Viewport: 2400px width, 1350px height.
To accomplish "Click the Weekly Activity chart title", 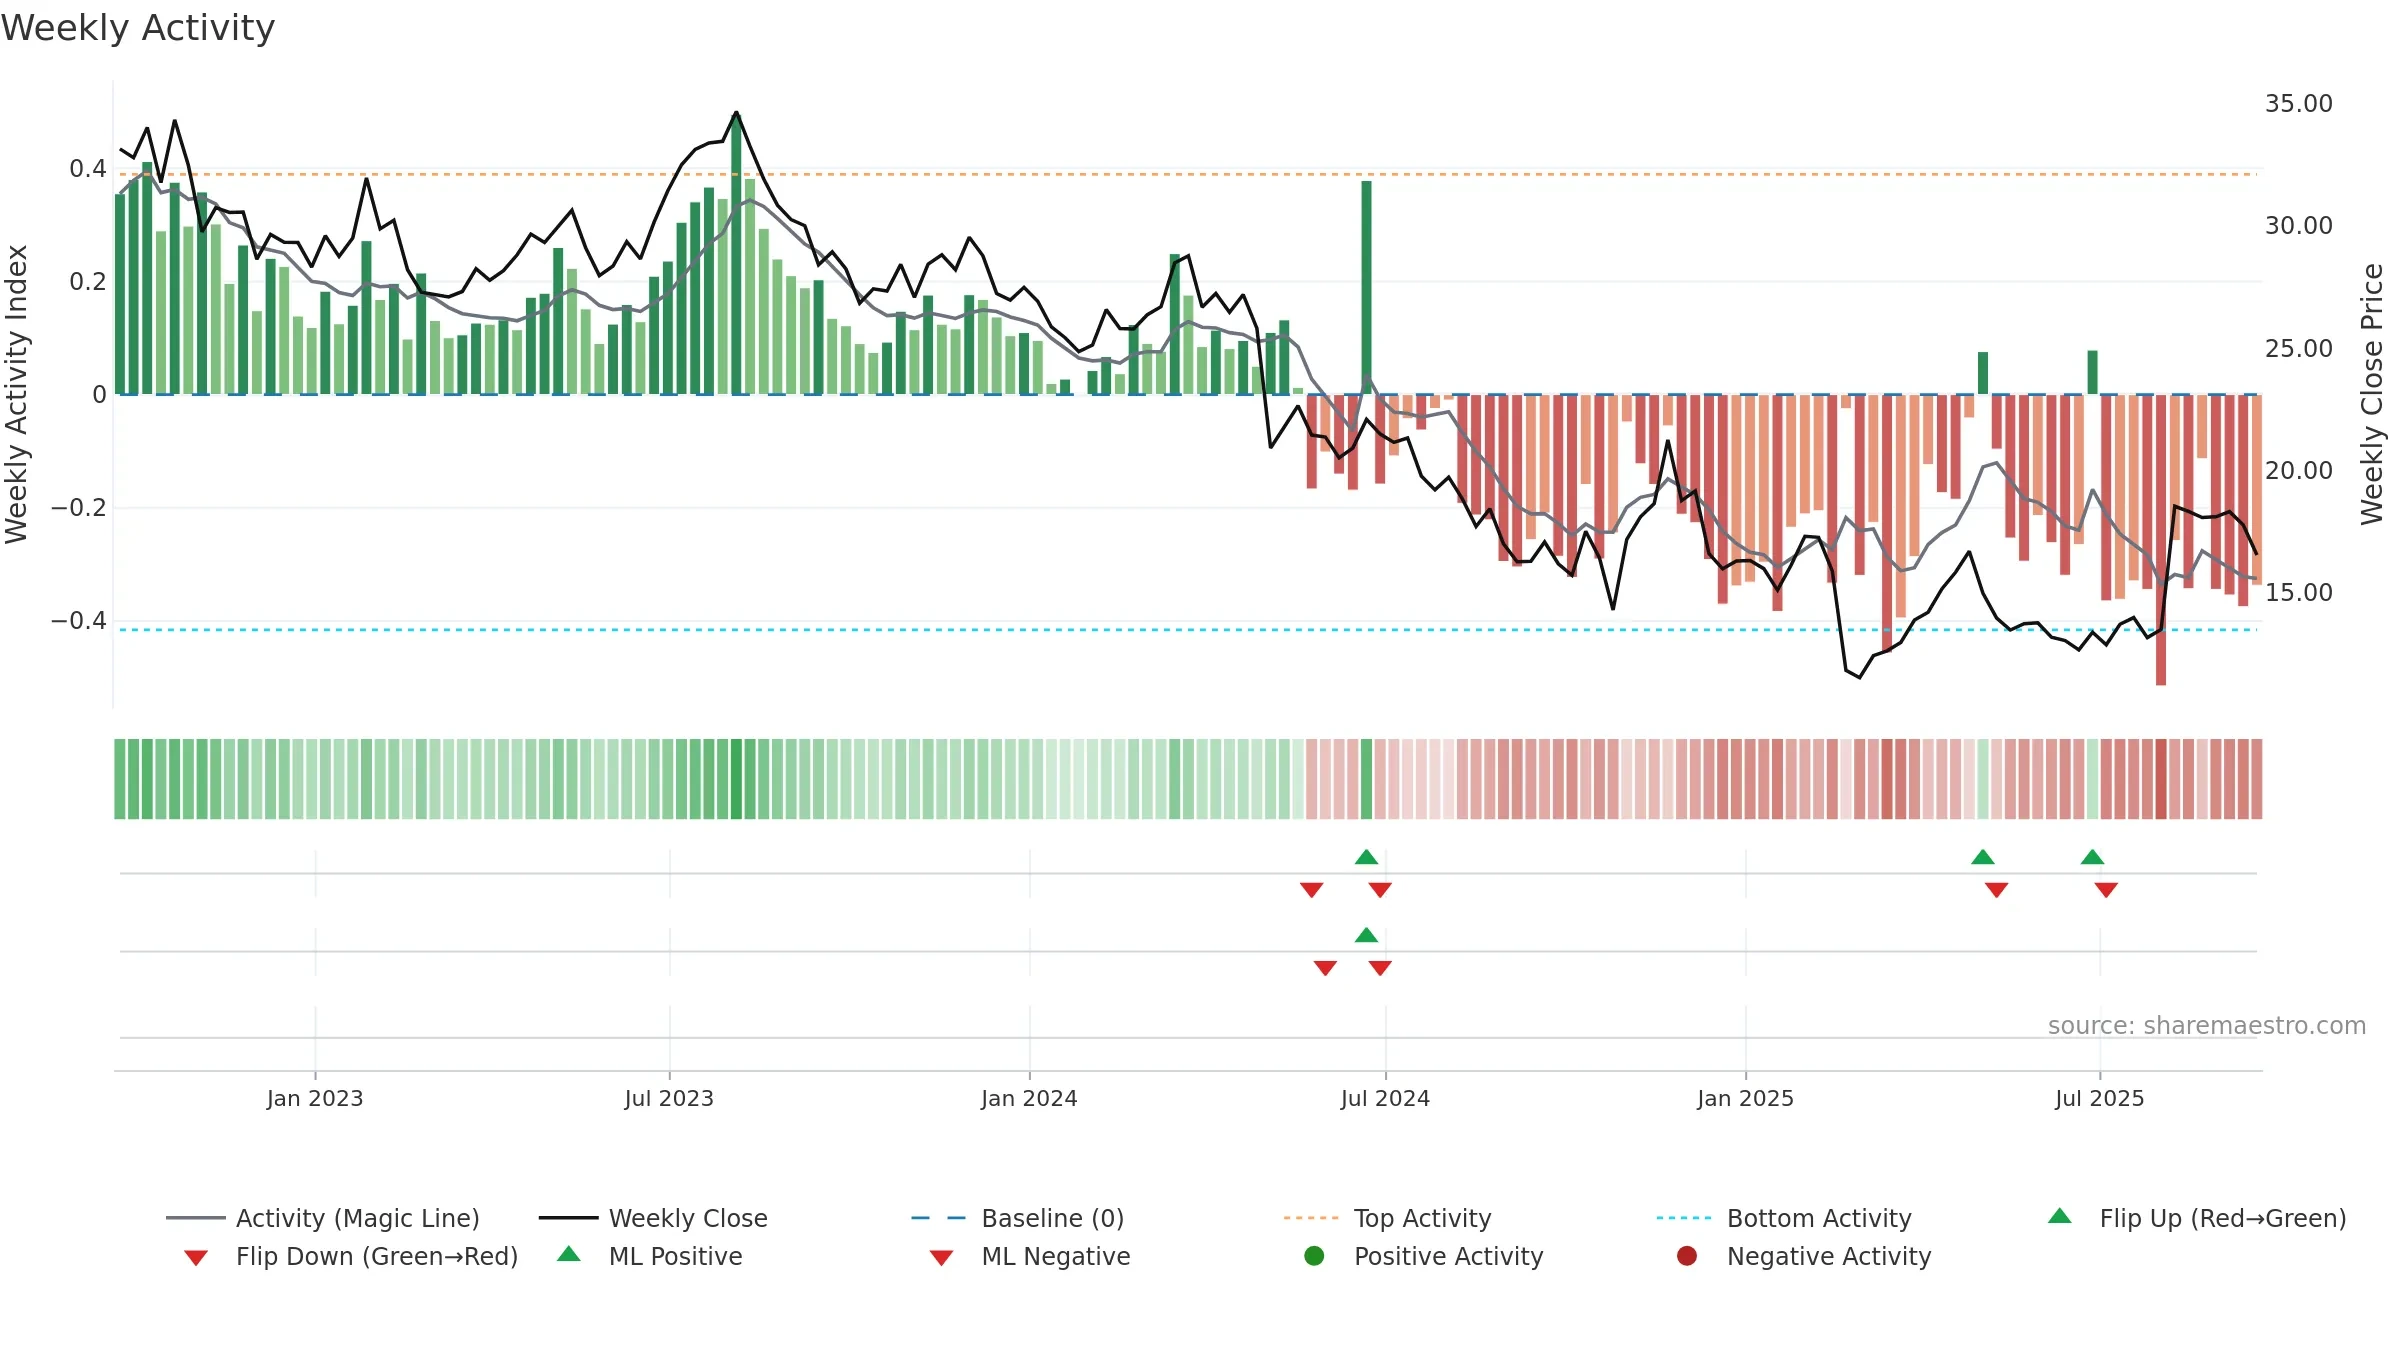I will (138, 28).
